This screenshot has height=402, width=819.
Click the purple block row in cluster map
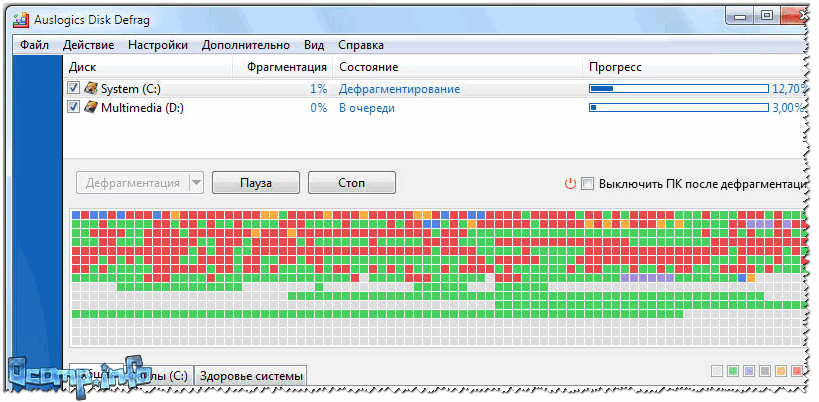pos(647,278)
